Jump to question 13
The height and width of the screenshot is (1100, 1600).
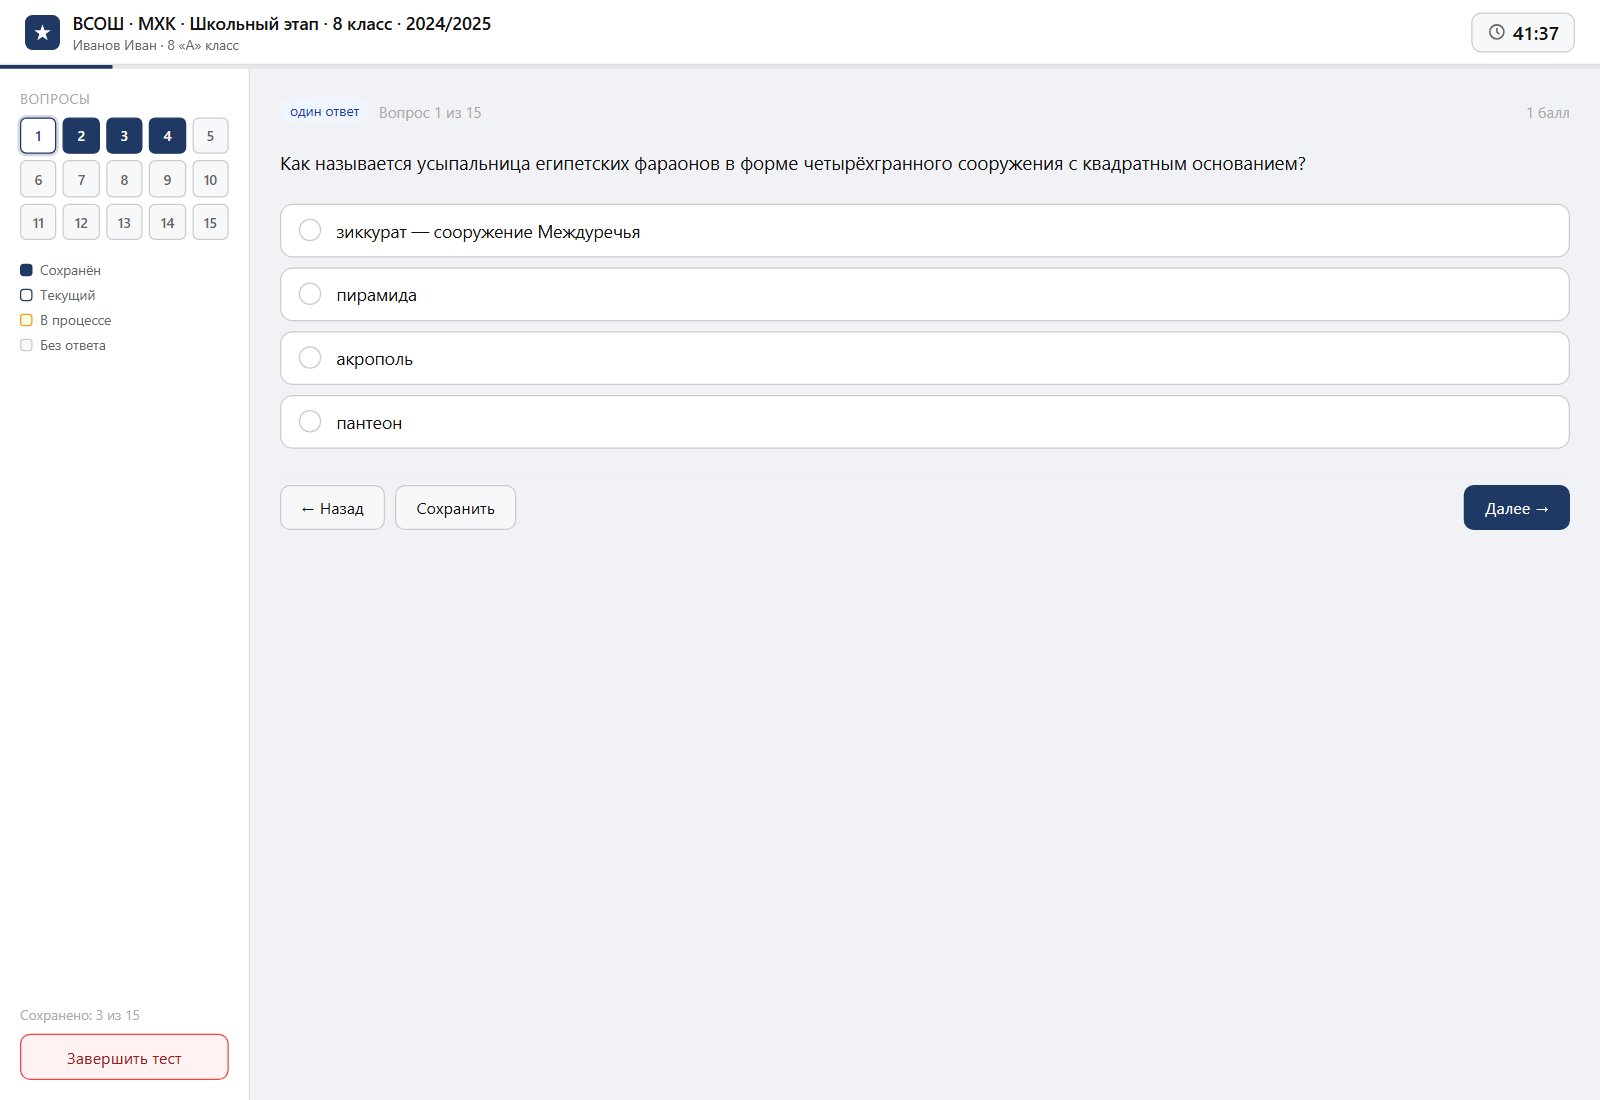click(x=124, y=223)
